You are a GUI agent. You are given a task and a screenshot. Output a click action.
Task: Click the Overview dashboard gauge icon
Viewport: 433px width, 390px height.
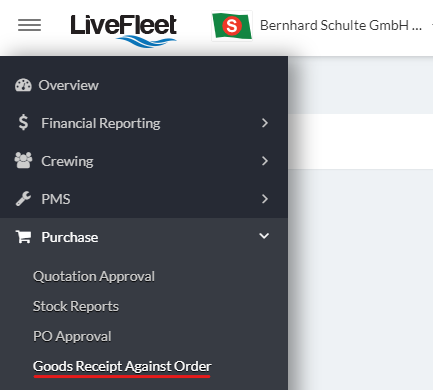pyautogui.click(x=23, y=85)
